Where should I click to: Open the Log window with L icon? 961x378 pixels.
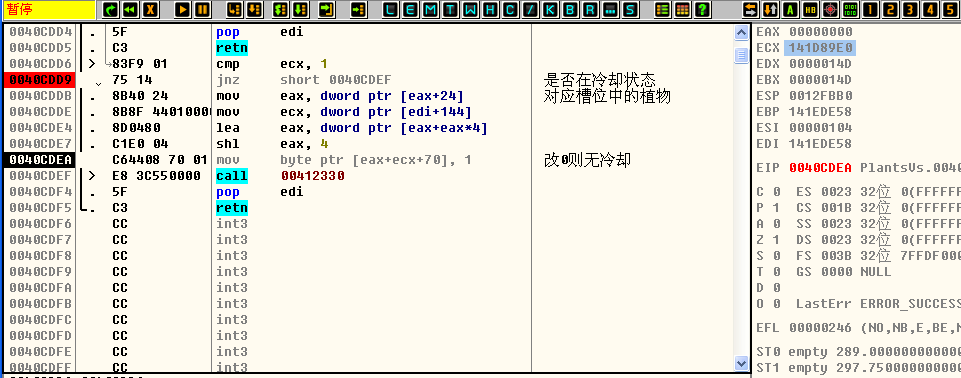click(391, 9)
